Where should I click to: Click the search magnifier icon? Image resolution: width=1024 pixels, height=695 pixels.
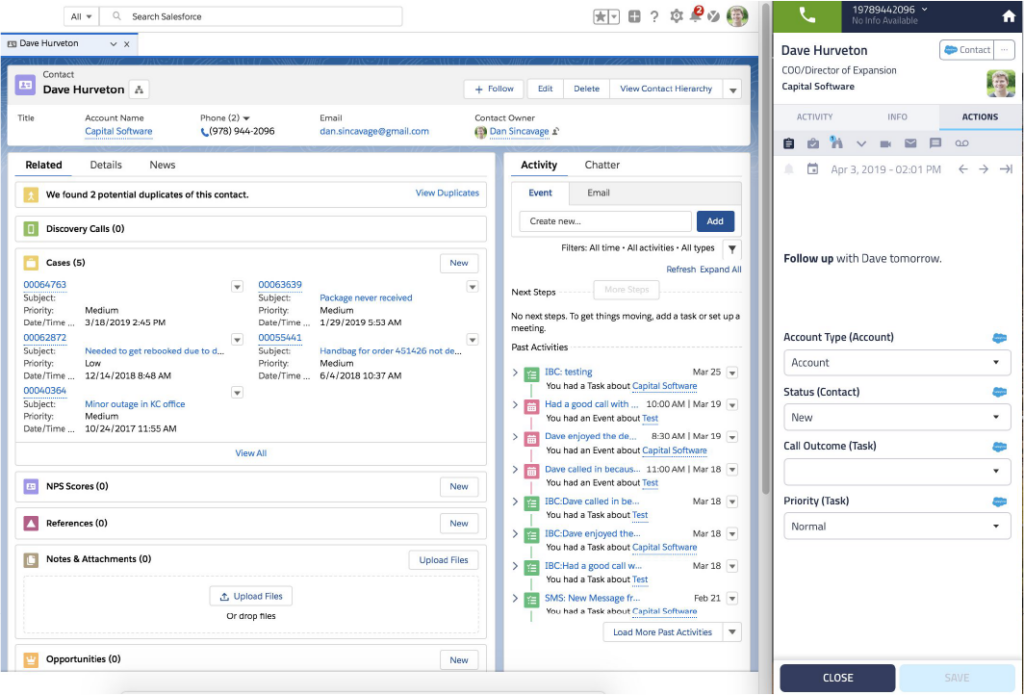(117, 16)
